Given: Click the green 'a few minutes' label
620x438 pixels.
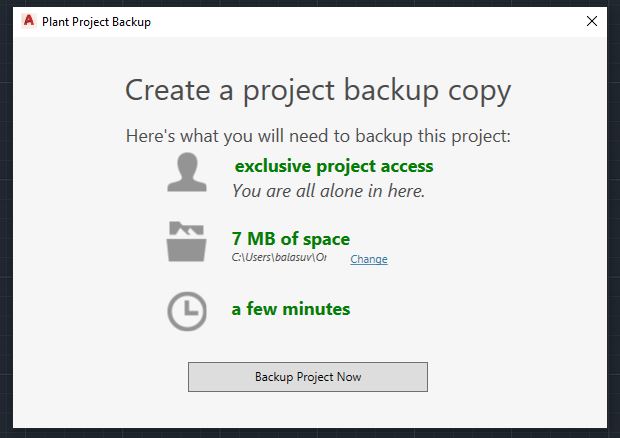Looking at the screenshot, I should click(x=291, y=309).
